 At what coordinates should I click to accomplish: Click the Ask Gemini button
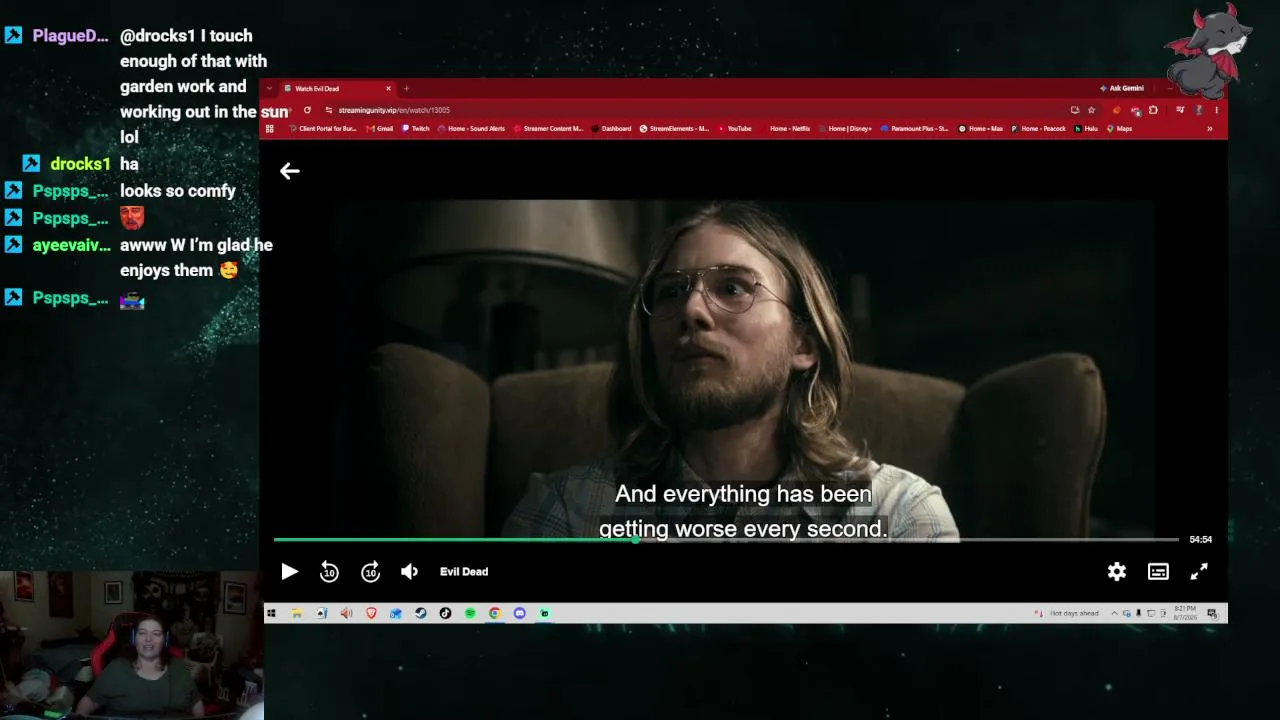[x=1122, y=88]
